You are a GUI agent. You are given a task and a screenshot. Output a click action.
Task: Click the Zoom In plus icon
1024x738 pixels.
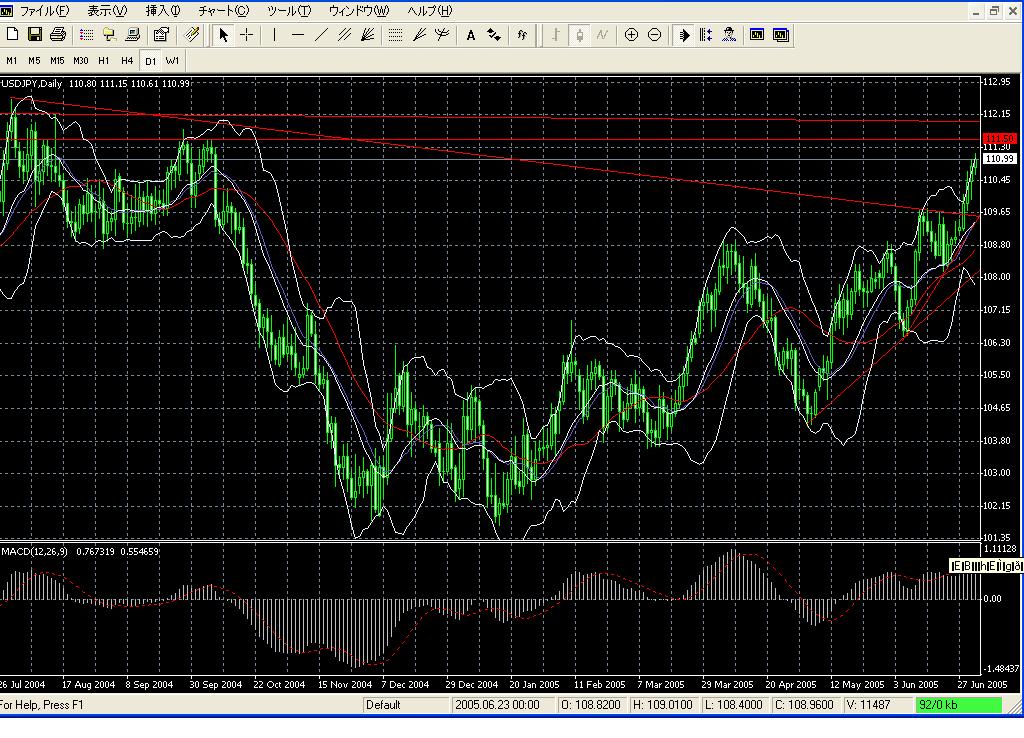click(631, 35)
